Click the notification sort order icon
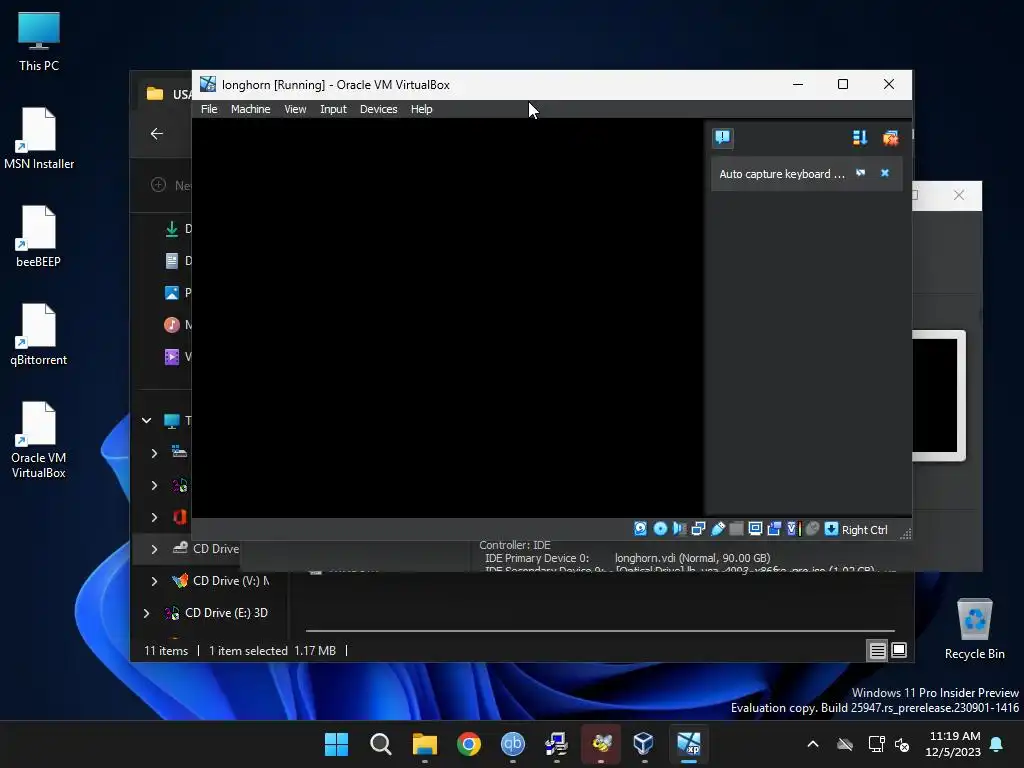Viewport: 1024px width, 768px height. pyautogui.click(x=859, y=138)
